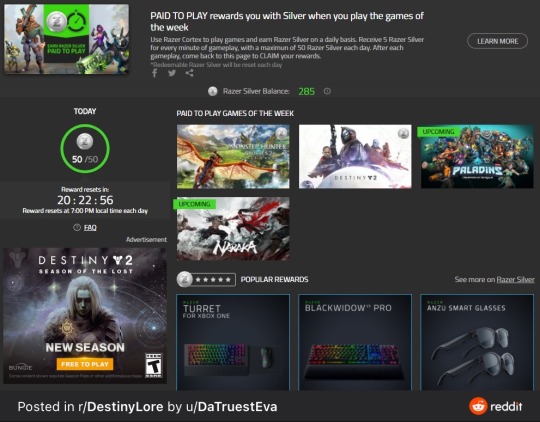This screenshot has height=422, width=540.
Task: Click the POPULAR REWARDS heading
Action: 274,279
